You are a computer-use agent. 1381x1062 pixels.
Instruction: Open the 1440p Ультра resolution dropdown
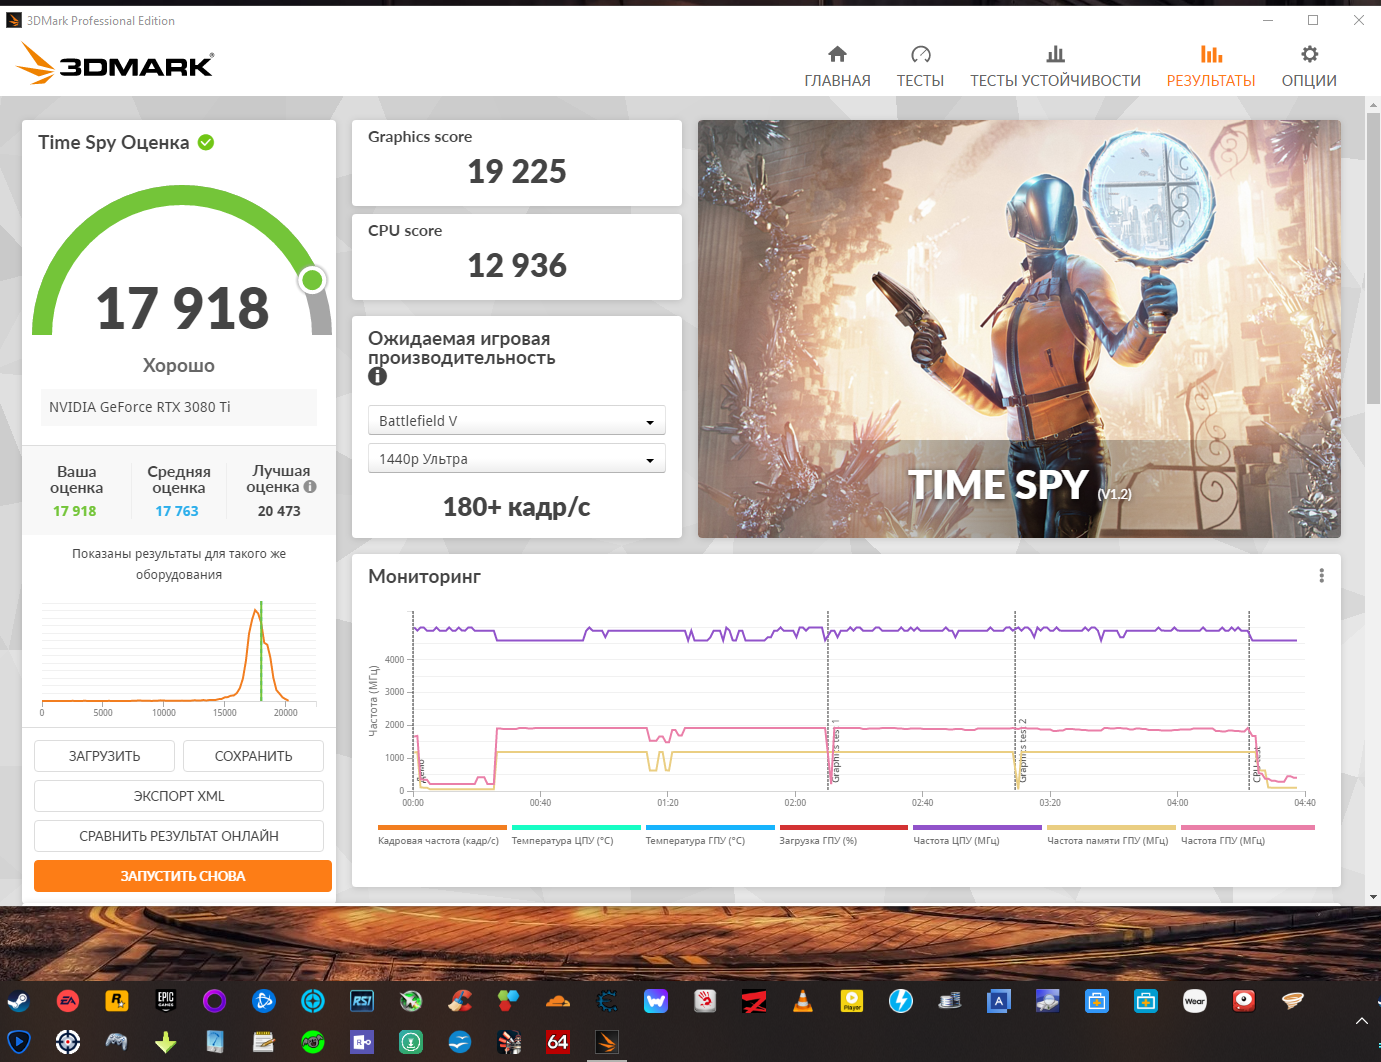[516, 459]
